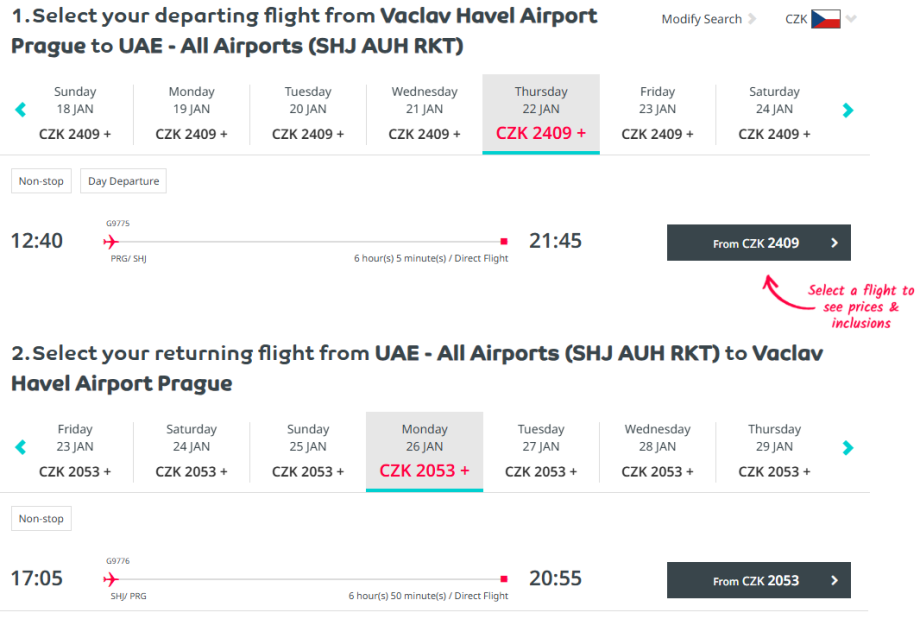Image resolution: width=920 pixels, height=619 pixels.
Task: Click previous week arrow for departing dates
Action: point(20,110)
